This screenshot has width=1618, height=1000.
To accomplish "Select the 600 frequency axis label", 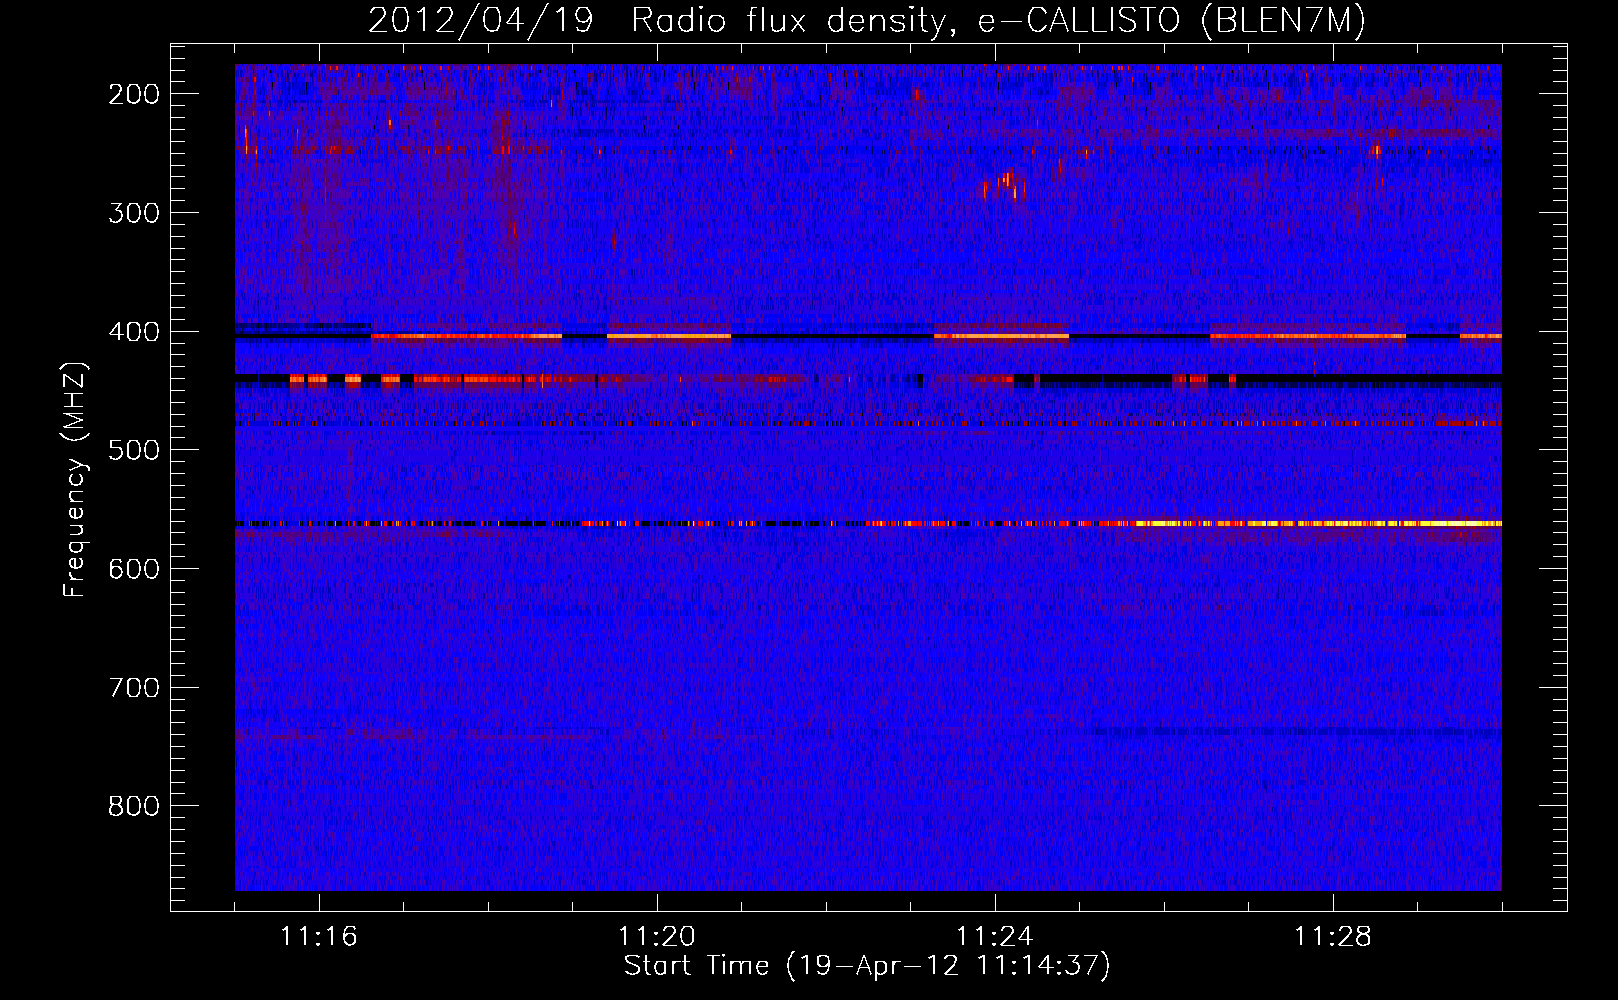I will [134, 569].
